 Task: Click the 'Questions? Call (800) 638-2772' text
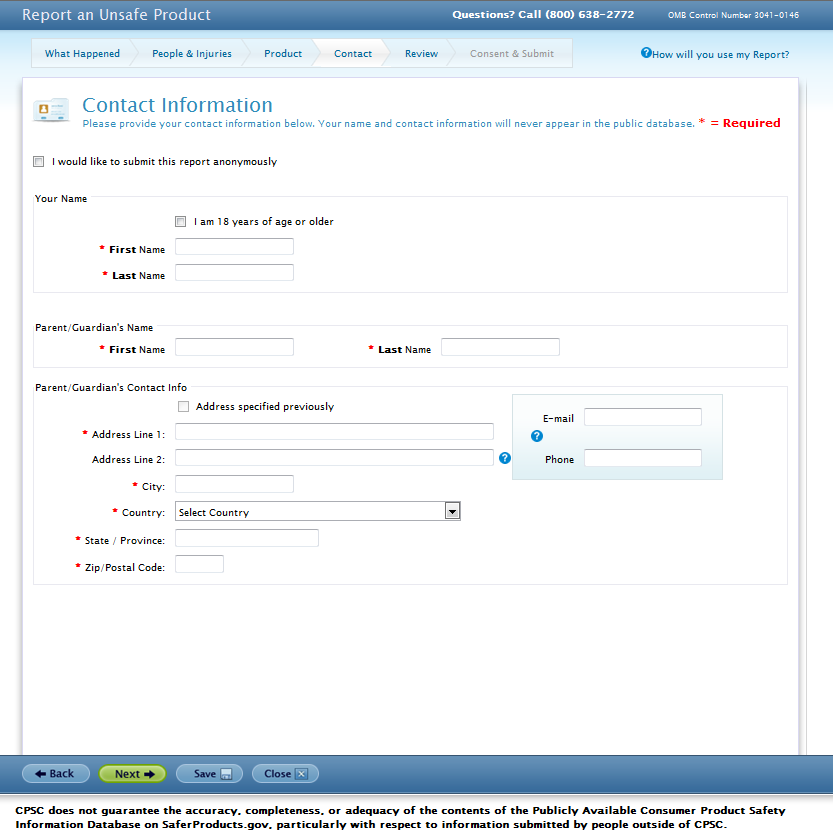[x=543, y=14]
